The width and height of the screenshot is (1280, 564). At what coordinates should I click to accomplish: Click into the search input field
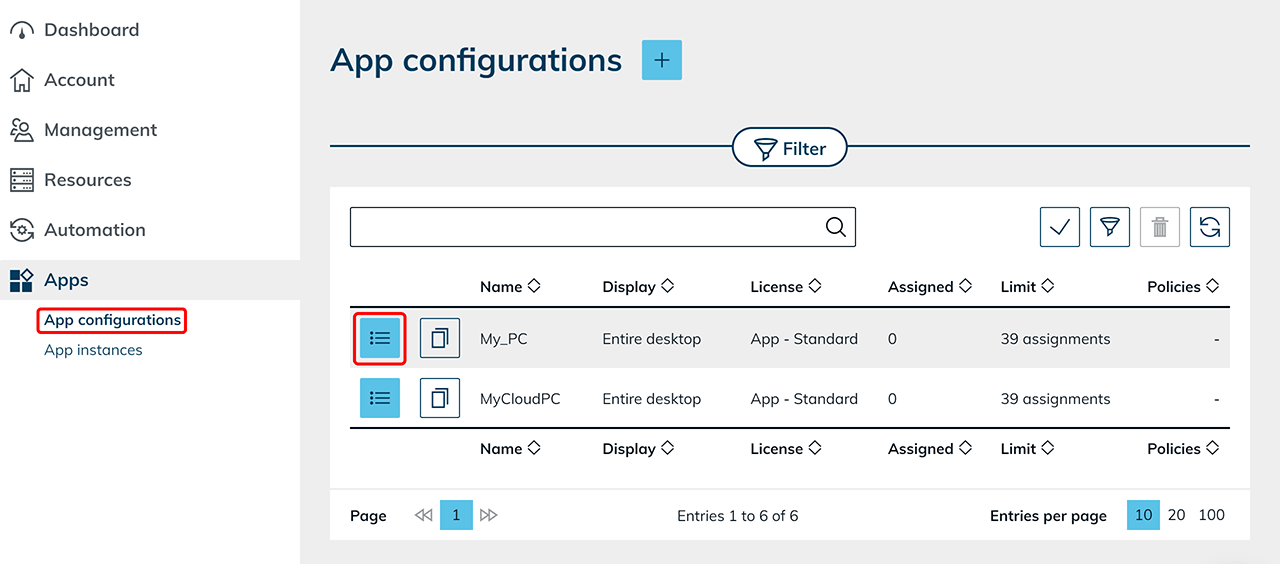585,227
